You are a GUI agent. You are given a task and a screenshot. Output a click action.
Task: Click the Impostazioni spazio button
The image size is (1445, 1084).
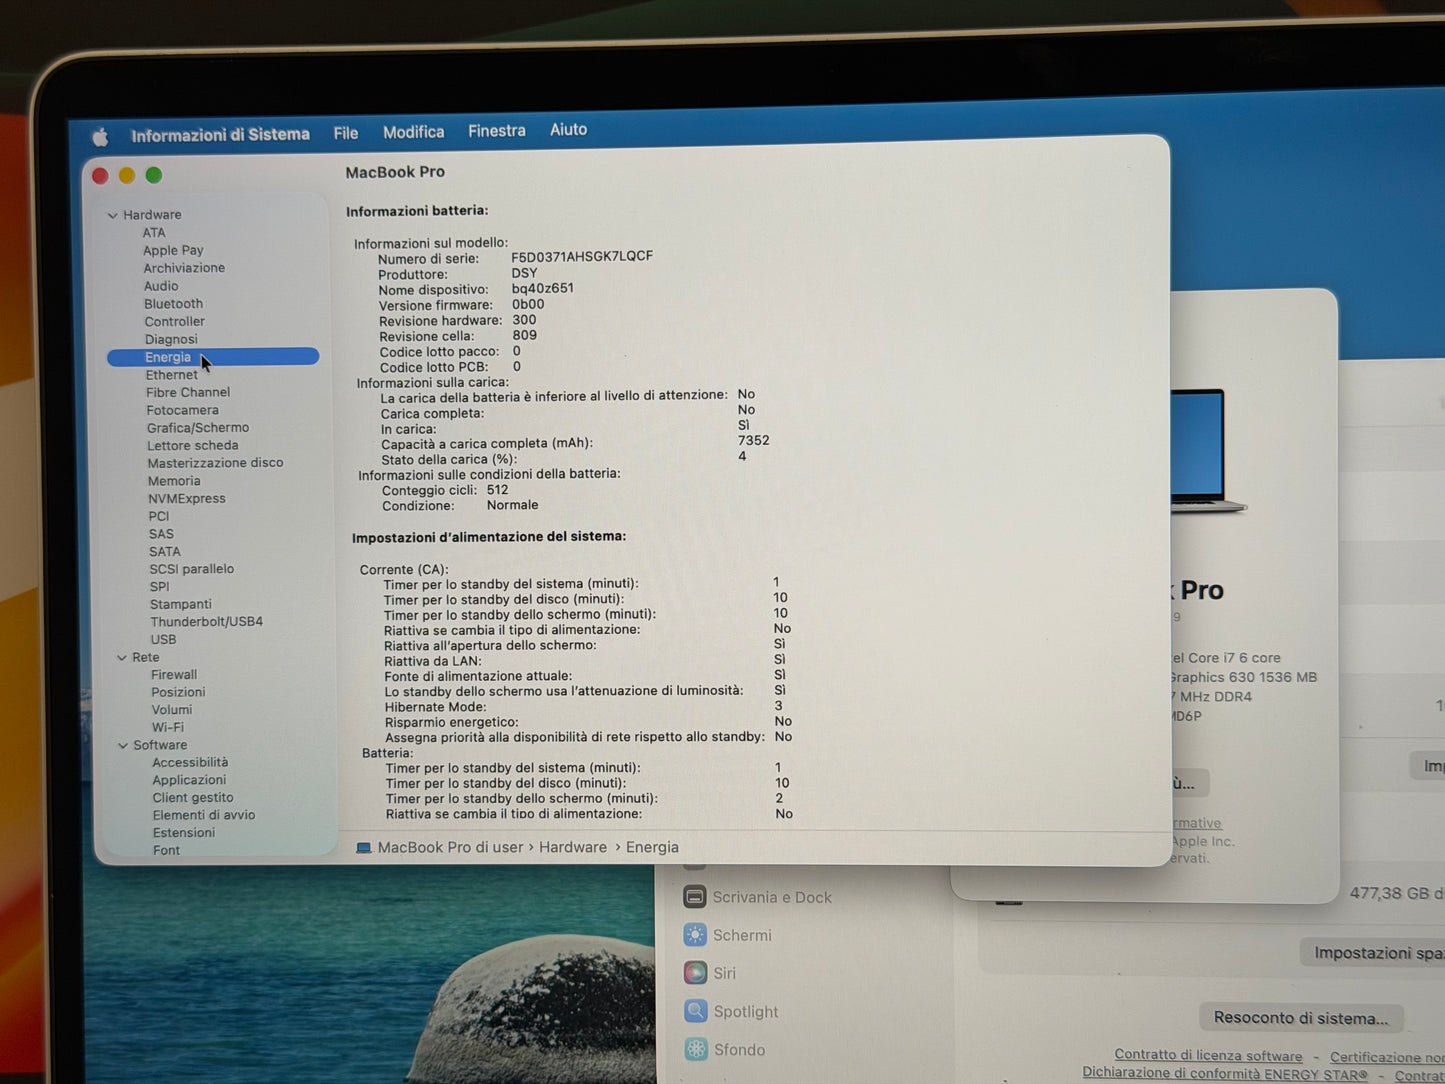click(x=1373, y=953)
